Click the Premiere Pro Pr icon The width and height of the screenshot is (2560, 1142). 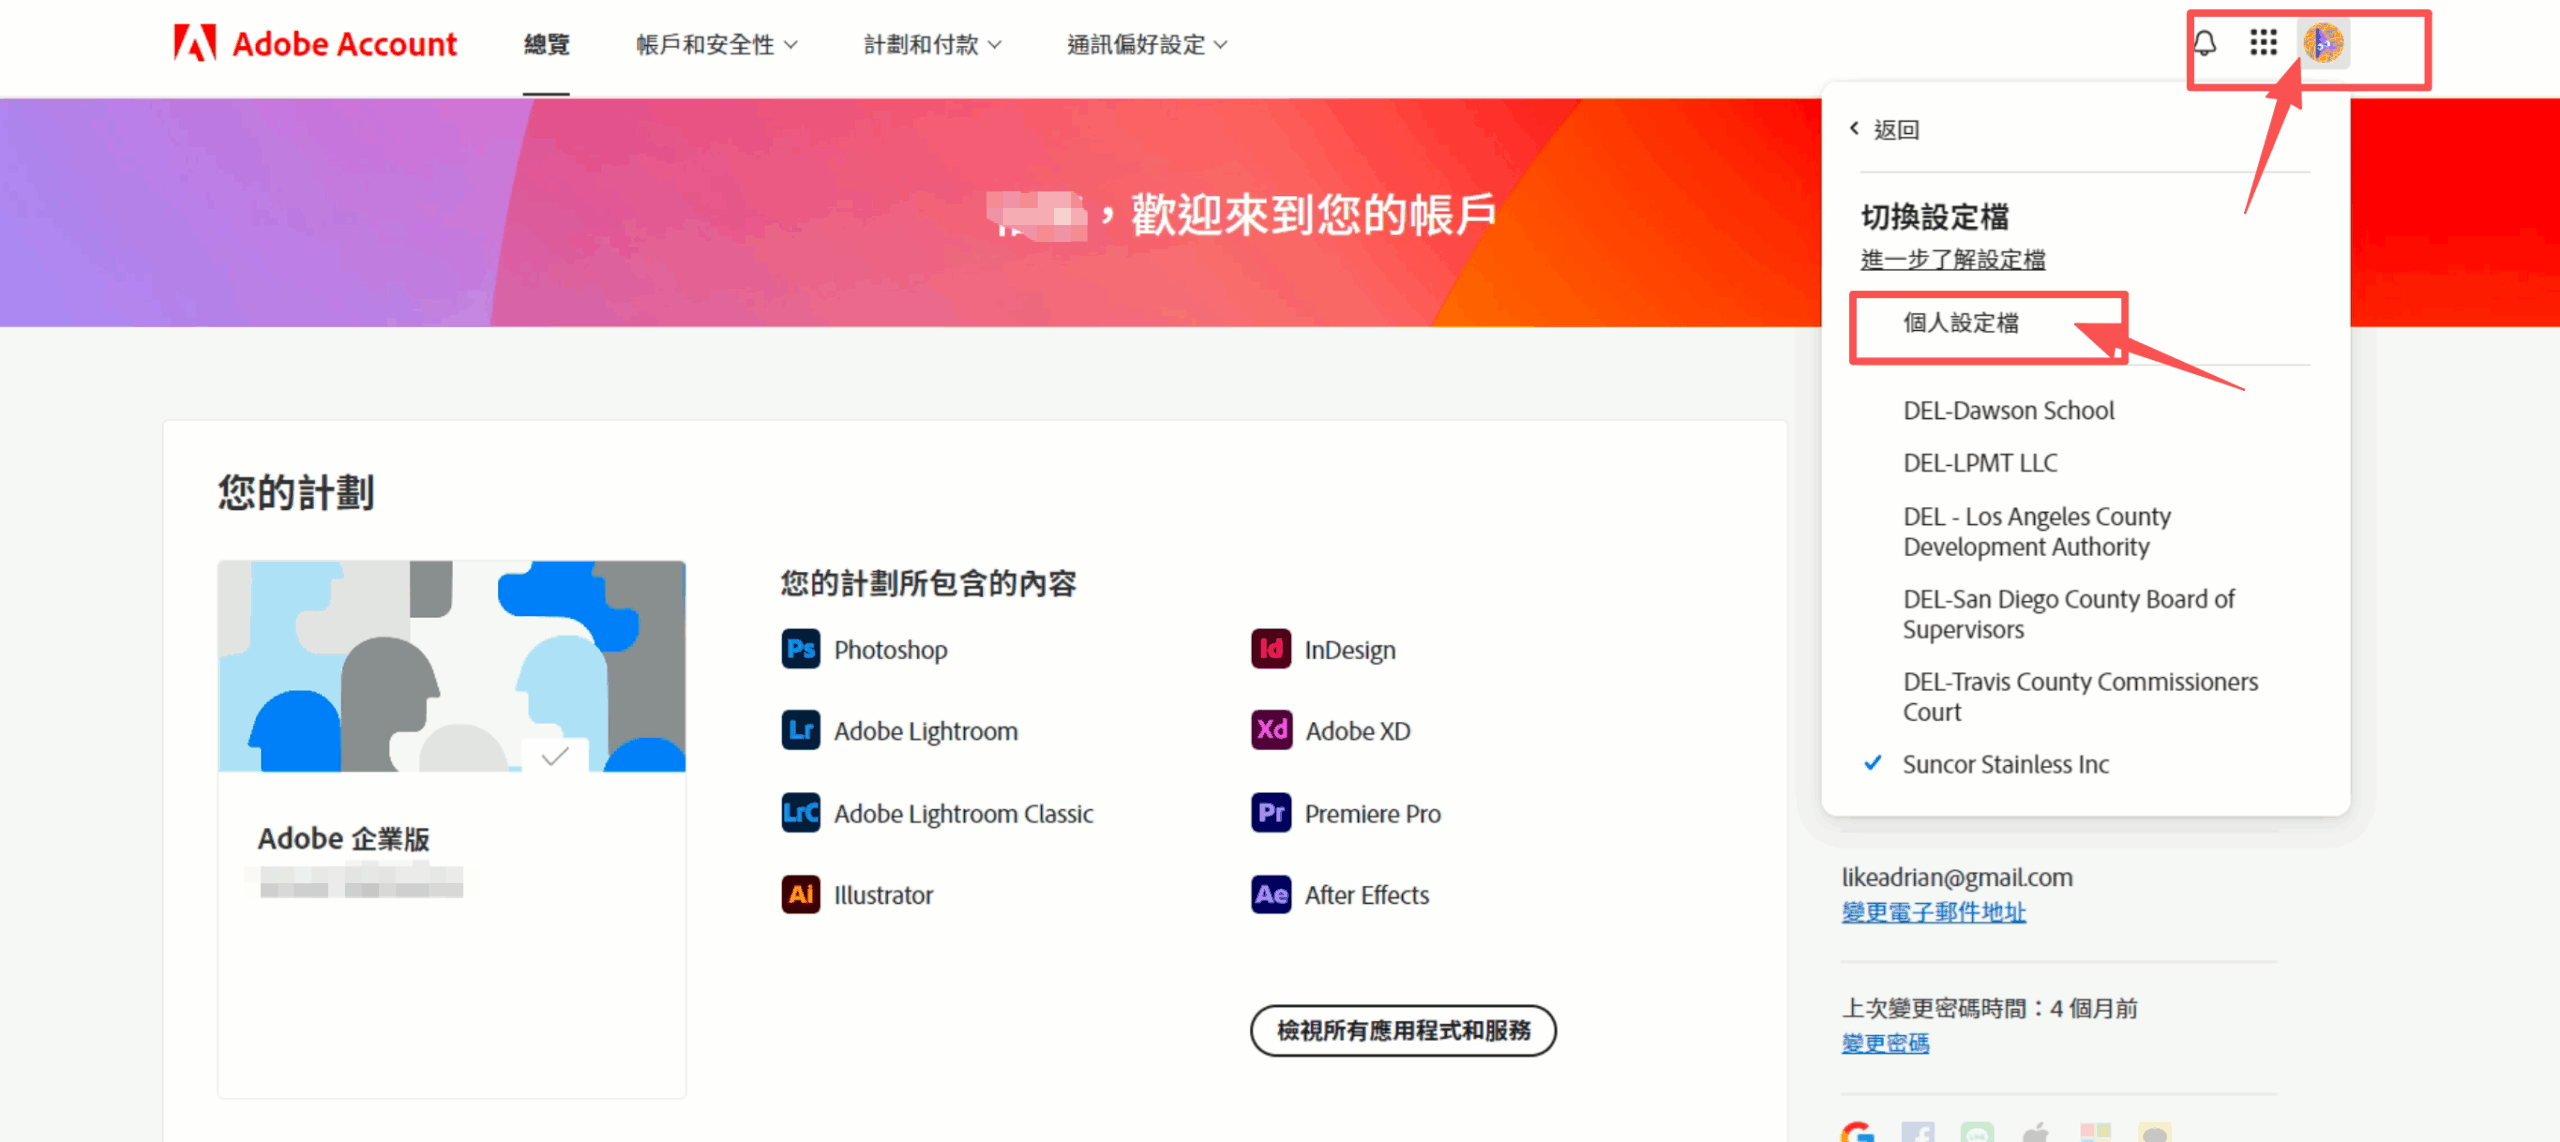click(1270, 813)
